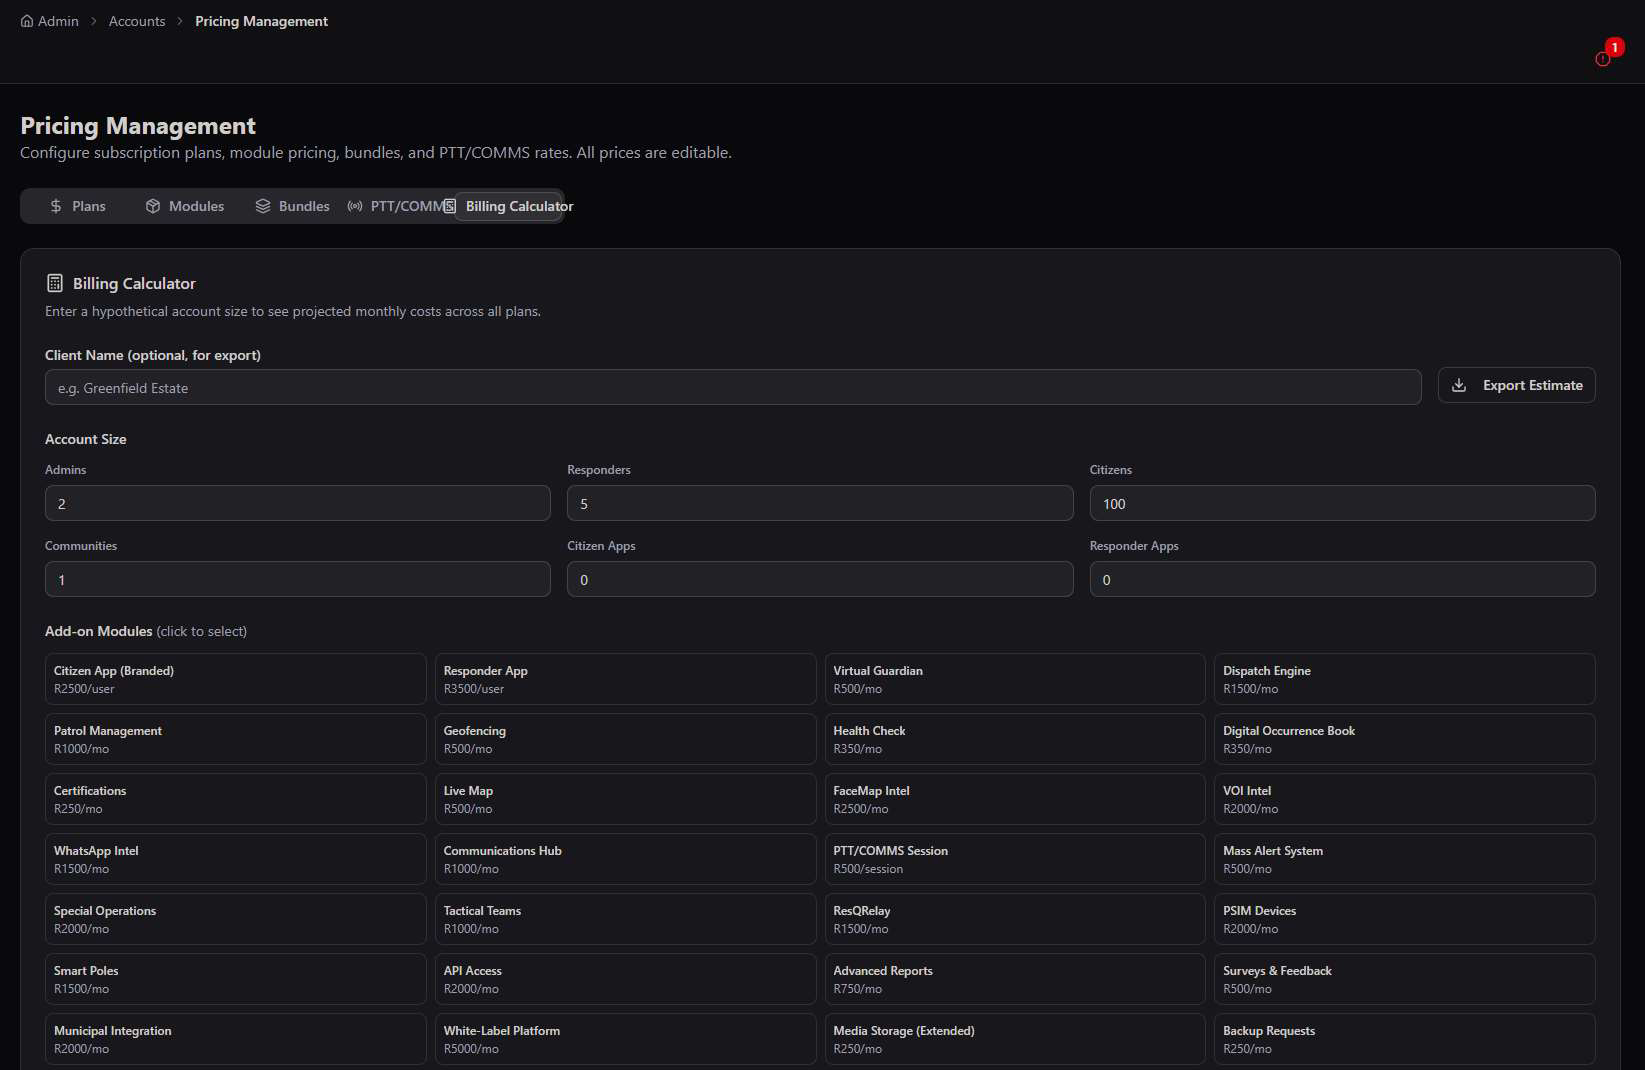Switch to the Modules tab

tap(185, 206)
